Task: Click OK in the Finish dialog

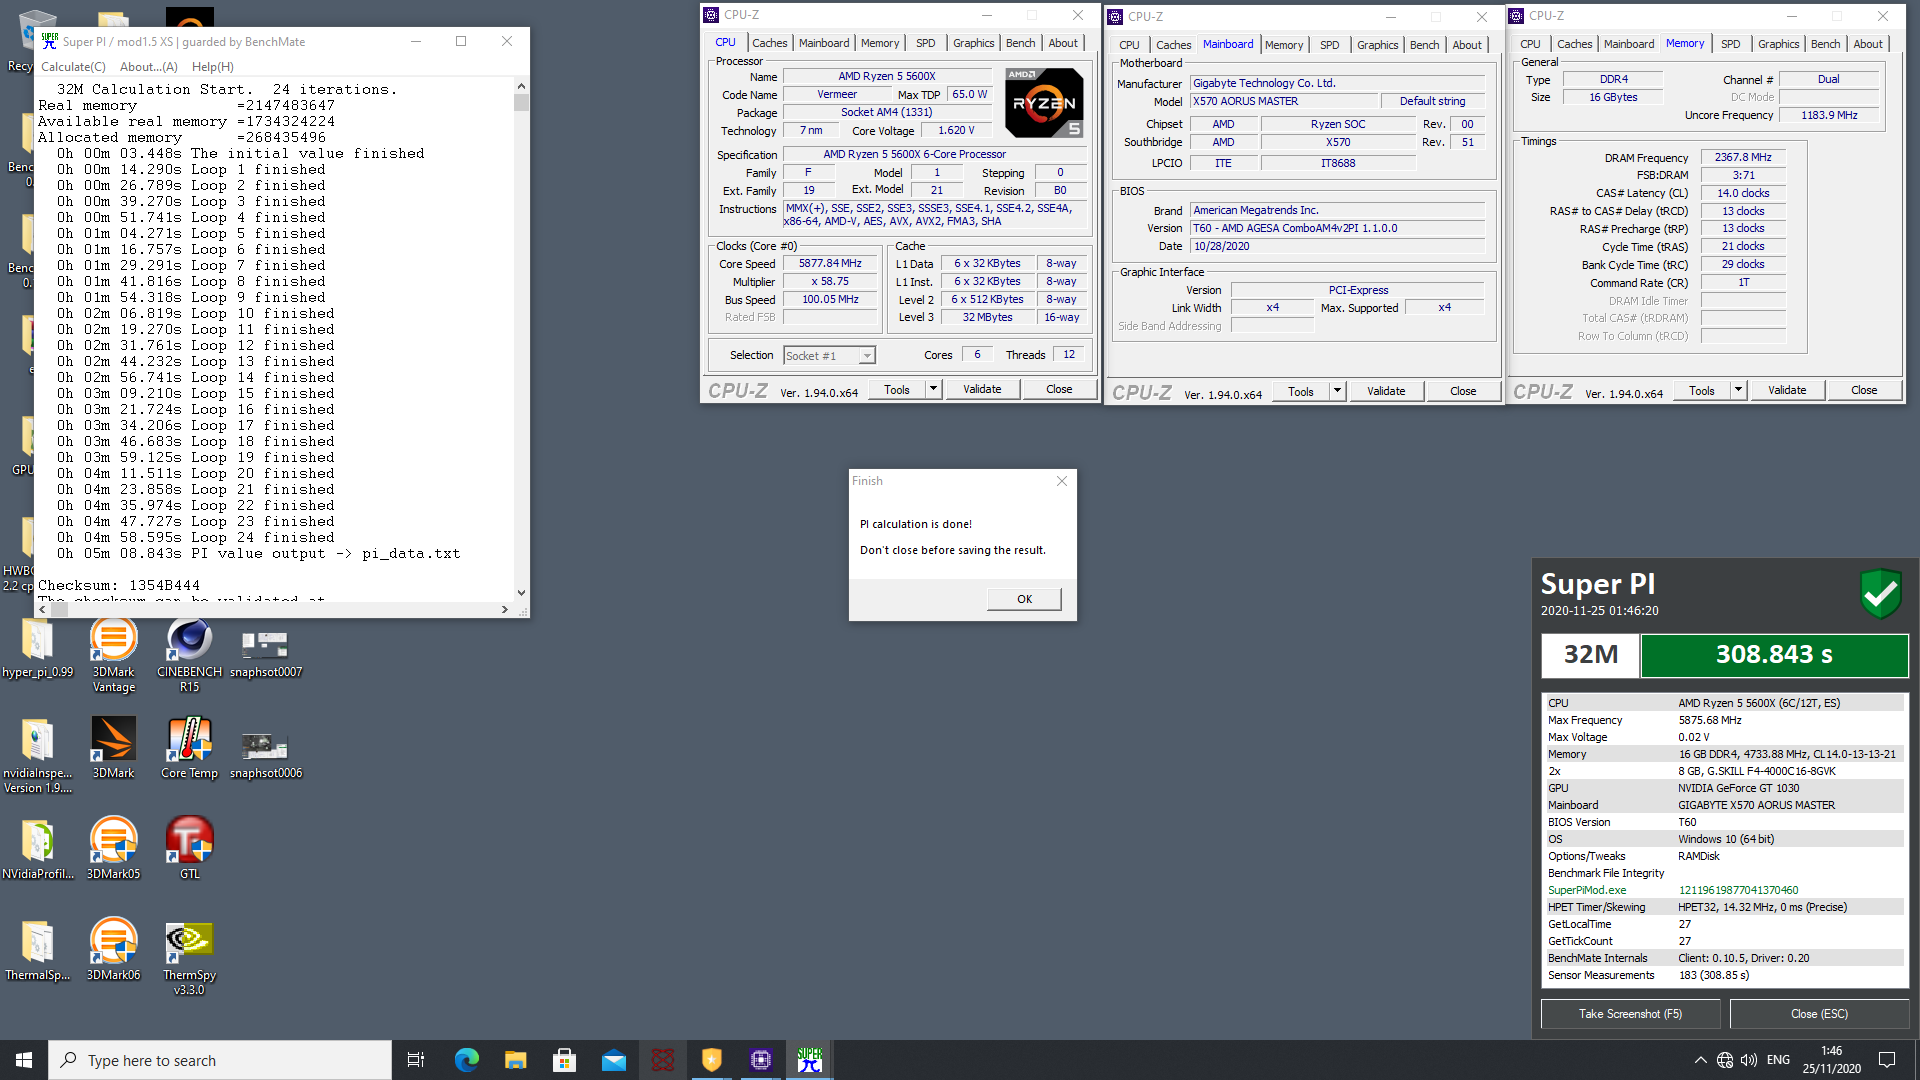Action: coord(1024,599)
